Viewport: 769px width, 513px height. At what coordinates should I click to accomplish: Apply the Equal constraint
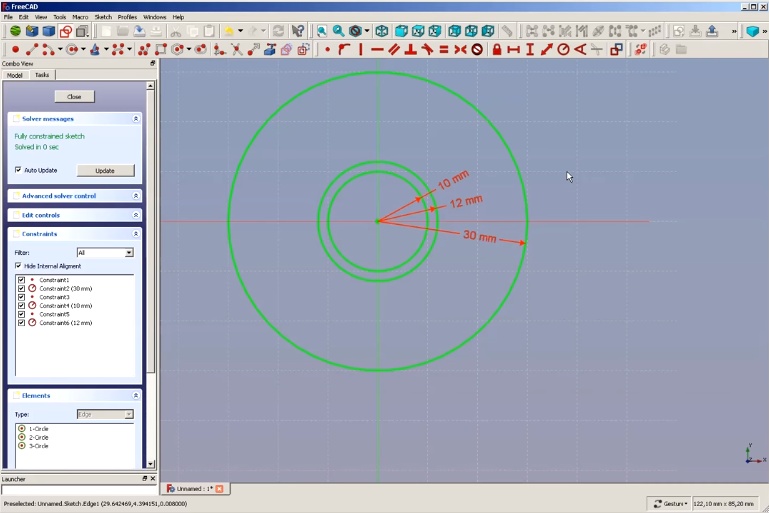coord(444,50)
